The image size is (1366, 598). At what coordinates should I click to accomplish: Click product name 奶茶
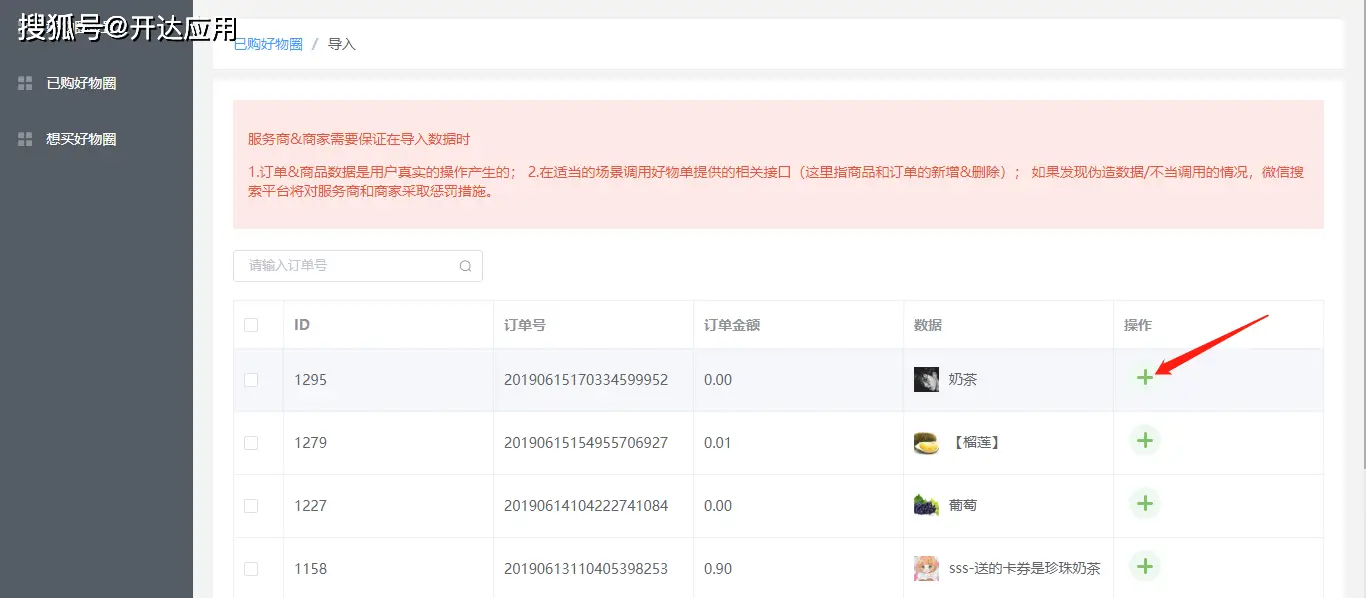pyautogui.click(x=963, y=380)
